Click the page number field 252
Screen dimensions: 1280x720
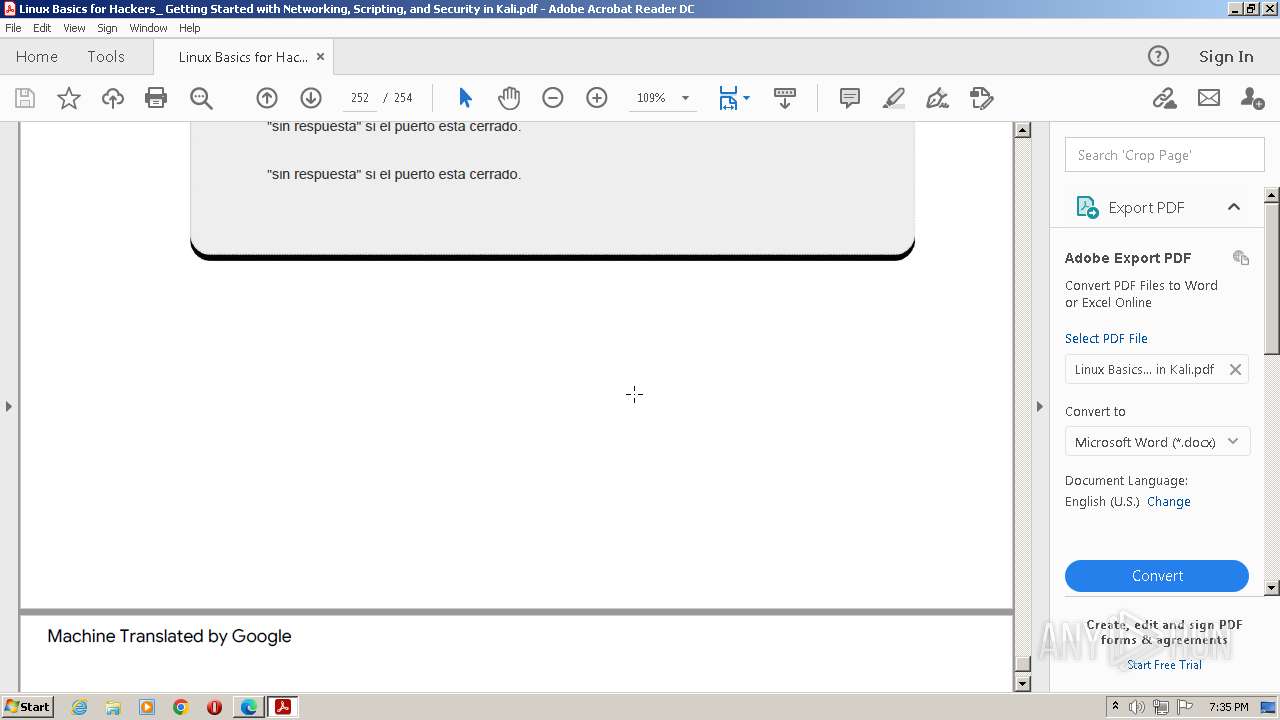pyautogui.click(x=360, y=98)
